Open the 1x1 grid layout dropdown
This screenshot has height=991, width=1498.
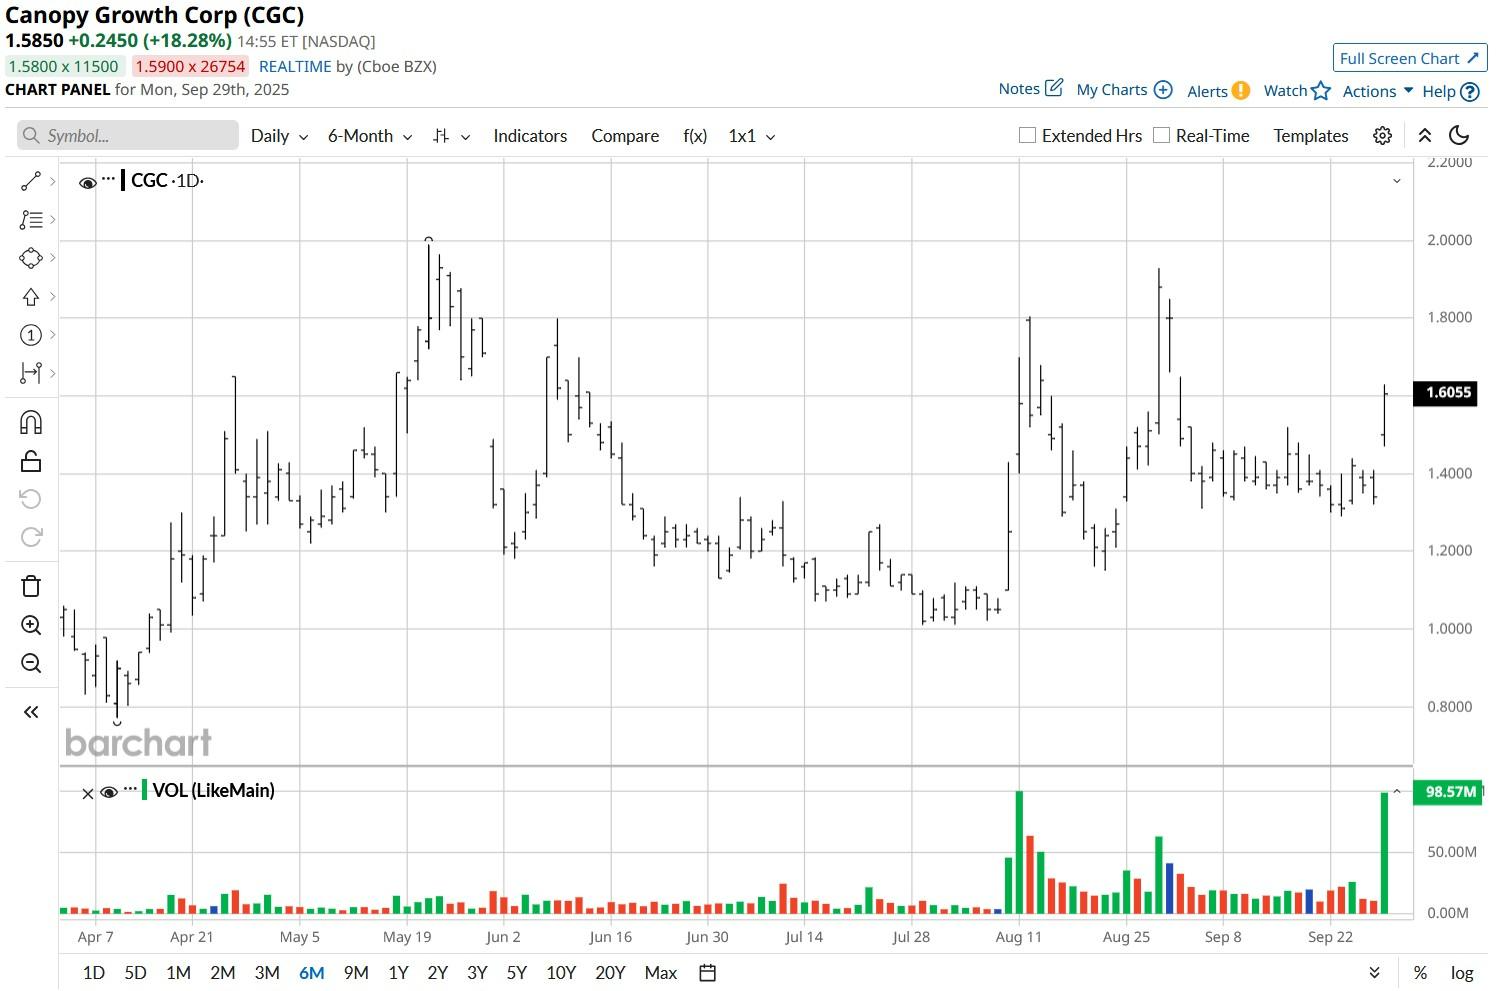point(752,136)
